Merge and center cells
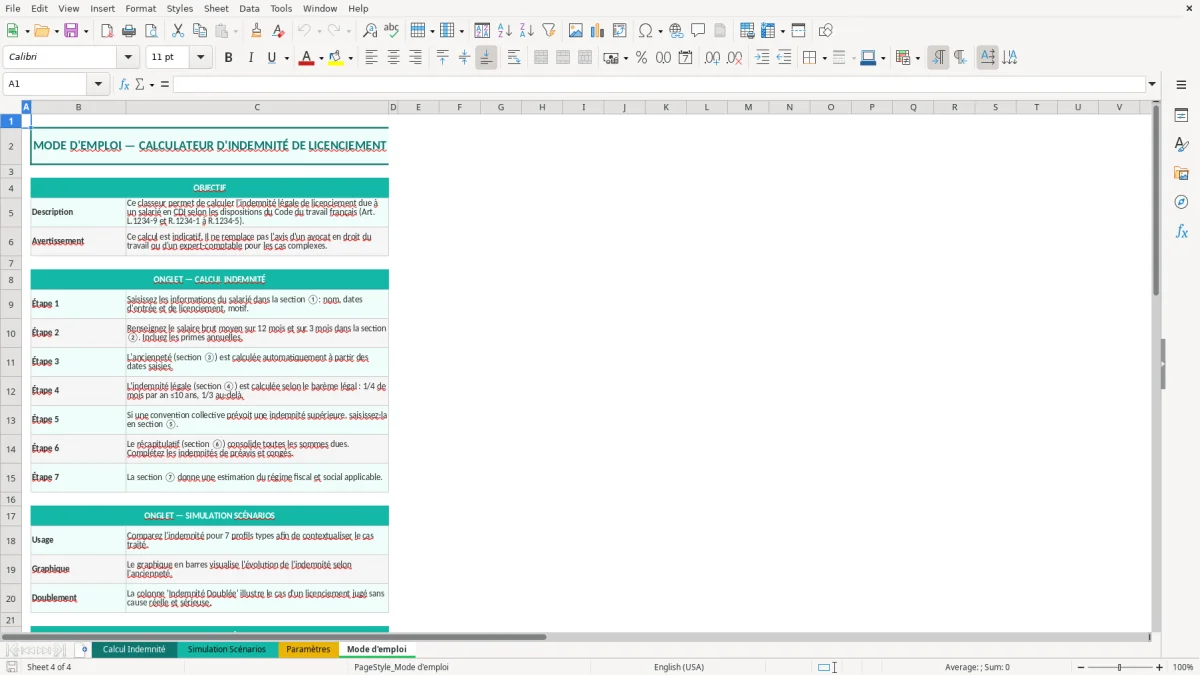The image size is (1200, 675). click(541, 58)
